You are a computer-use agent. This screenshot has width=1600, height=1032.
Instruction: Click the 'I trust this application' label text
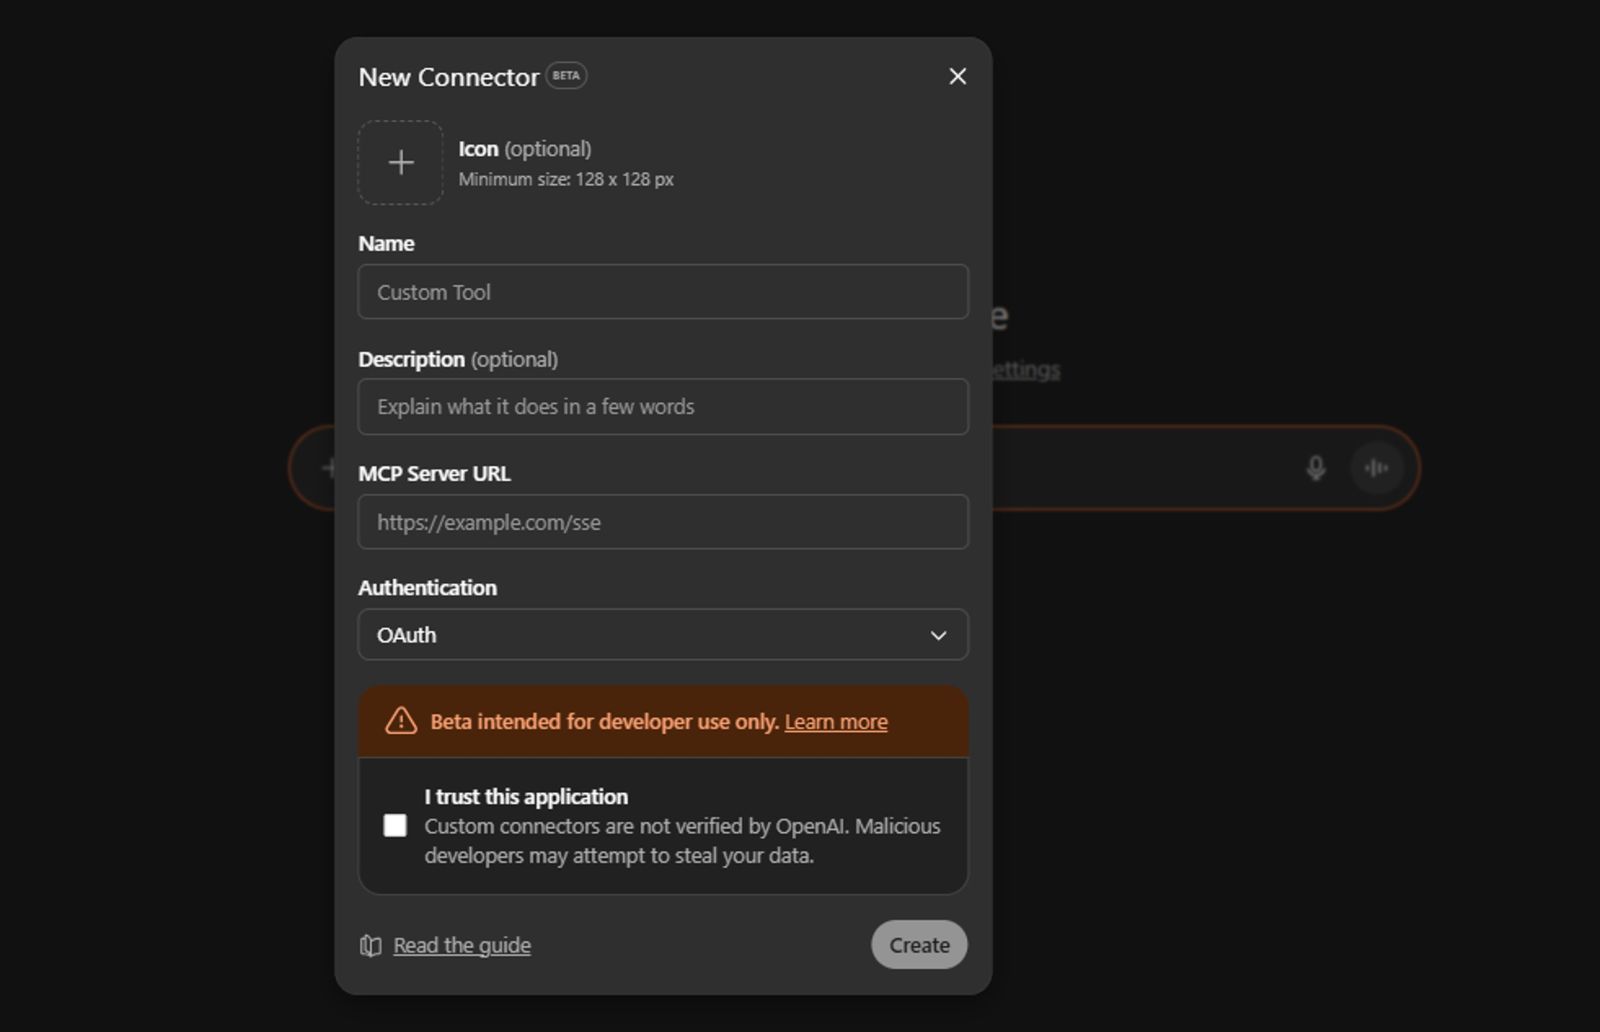526,797
